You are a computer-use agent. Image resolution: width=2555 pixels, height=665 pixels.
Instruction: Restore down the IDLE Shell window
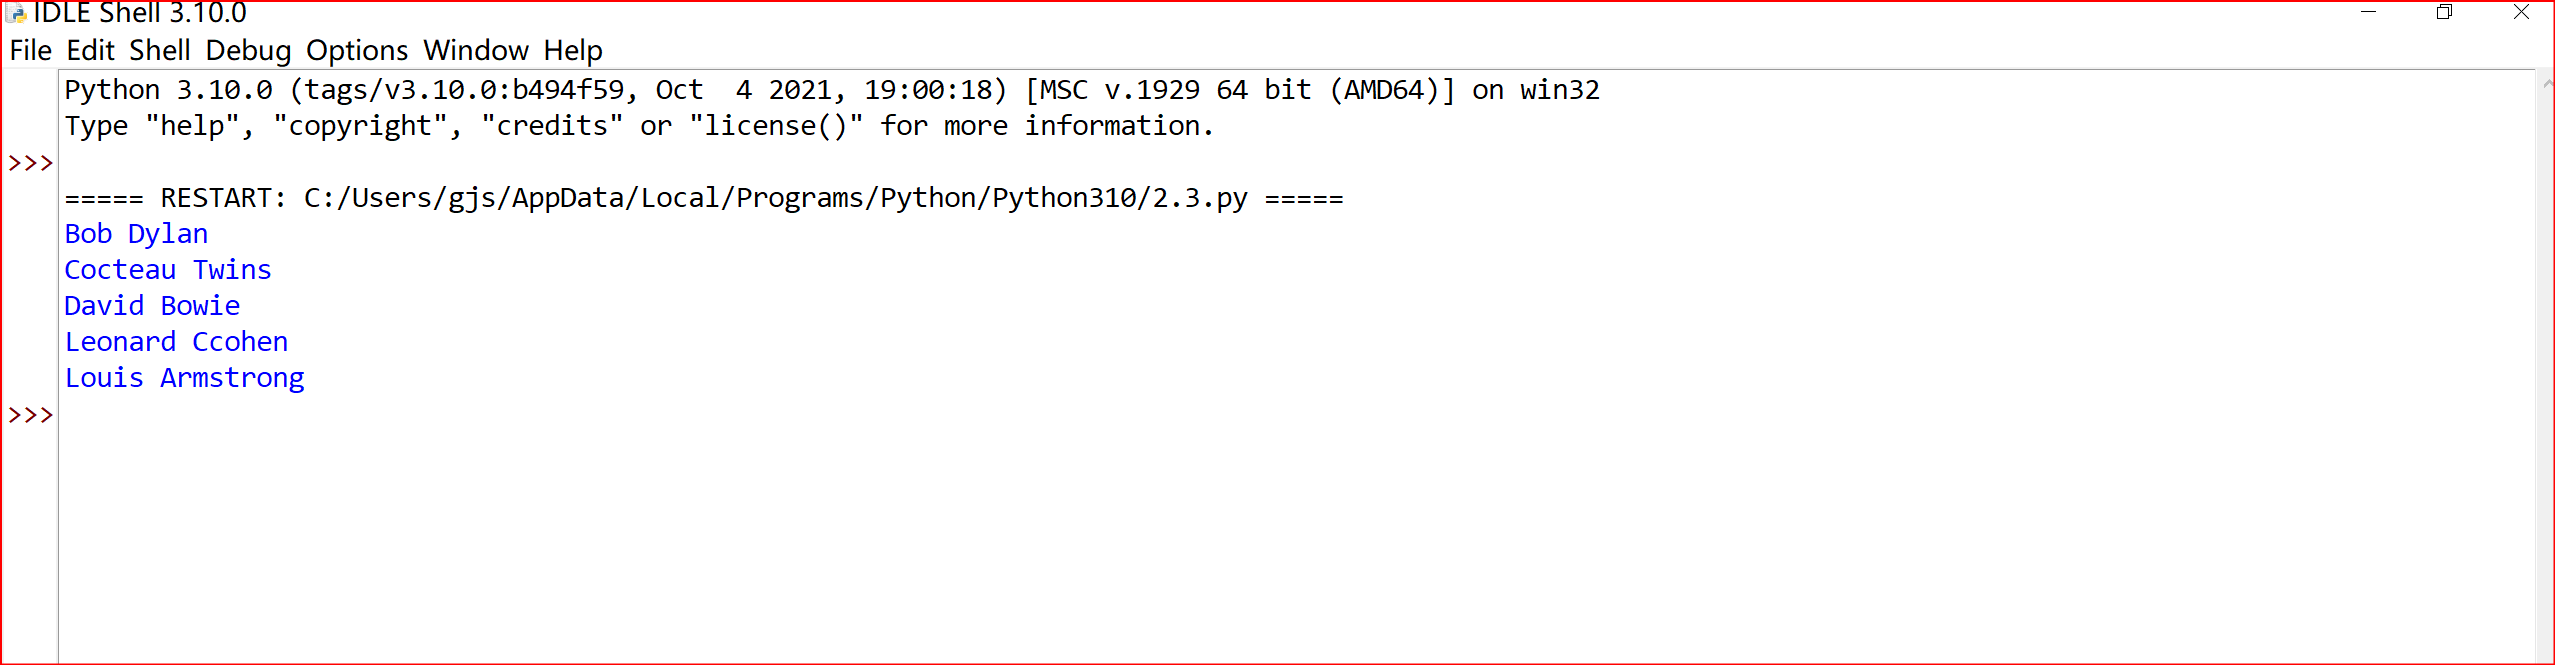(2445, 12)
